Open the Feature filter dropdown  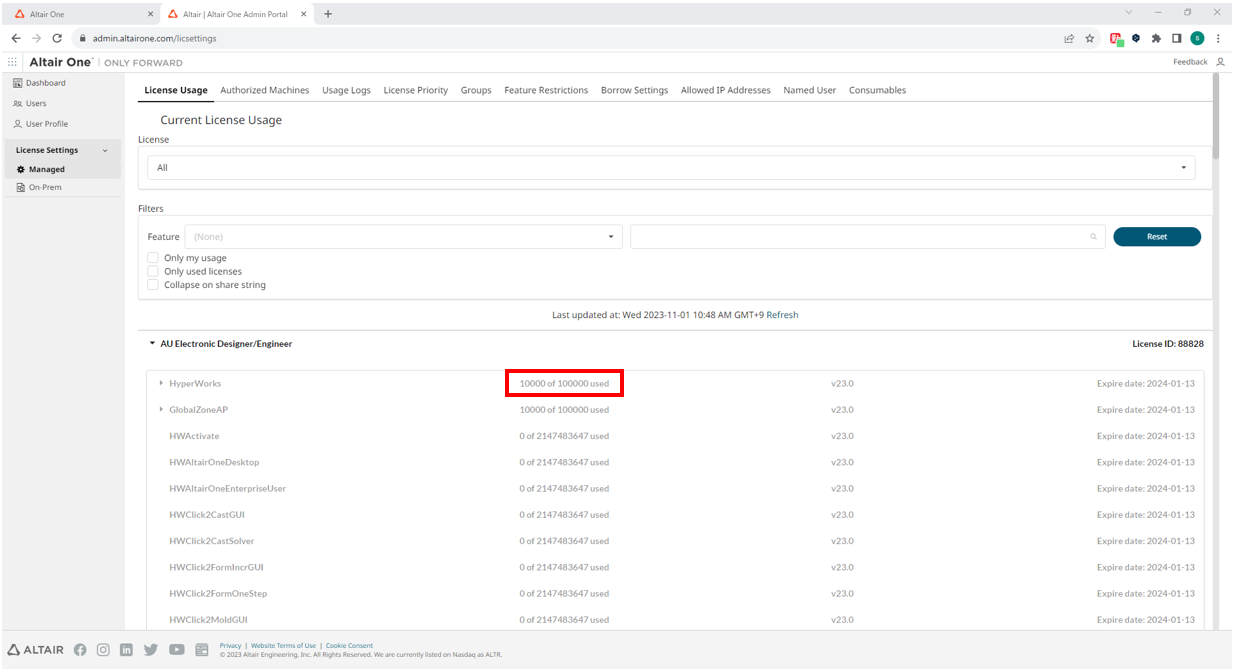pos(403,237)
